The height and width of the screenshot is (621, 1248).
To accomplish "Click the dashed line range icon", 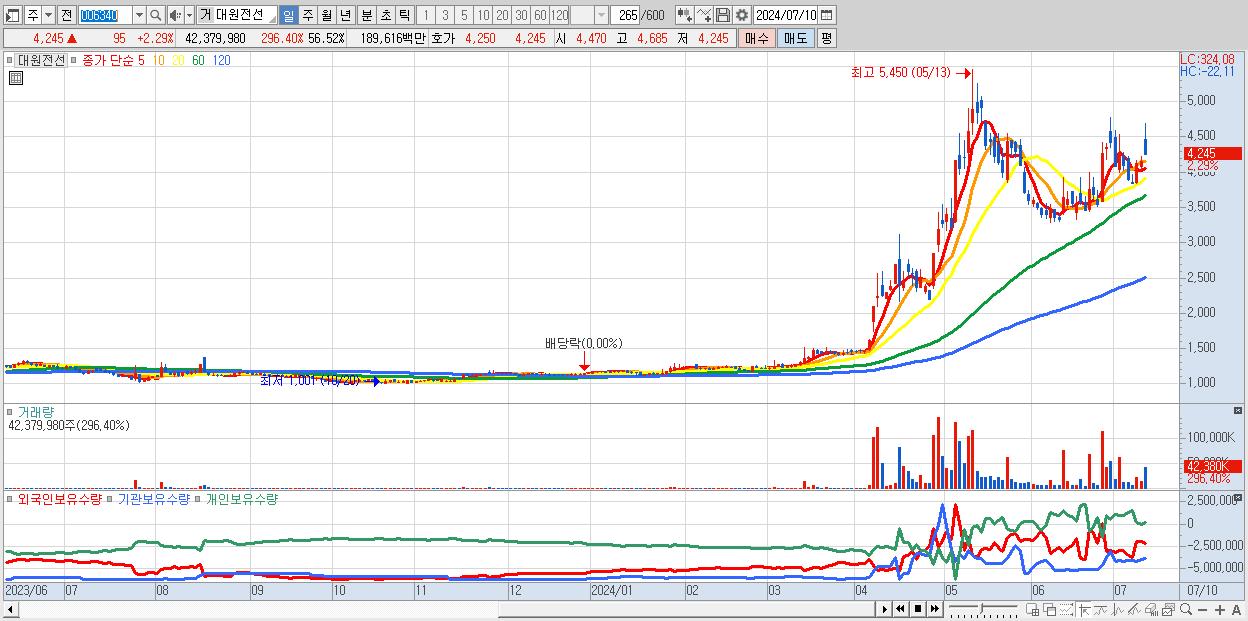I will [1067, 610].
